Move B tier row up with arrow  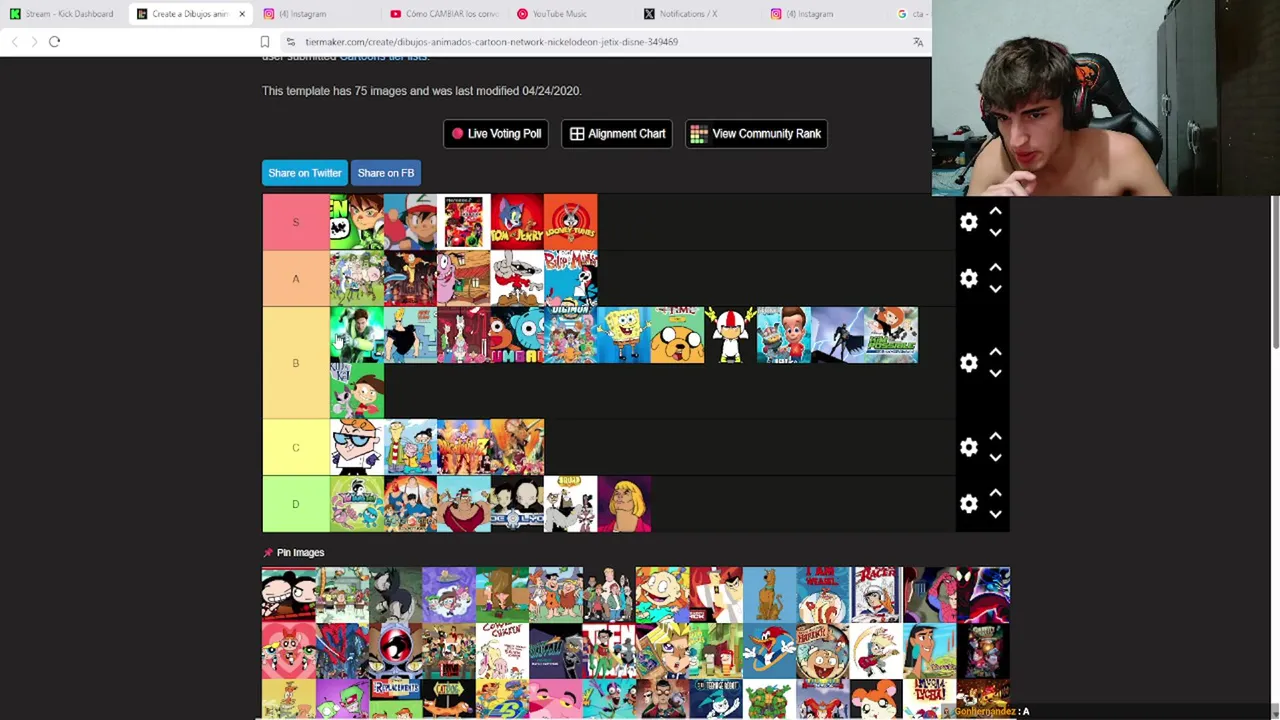point(995,352)
